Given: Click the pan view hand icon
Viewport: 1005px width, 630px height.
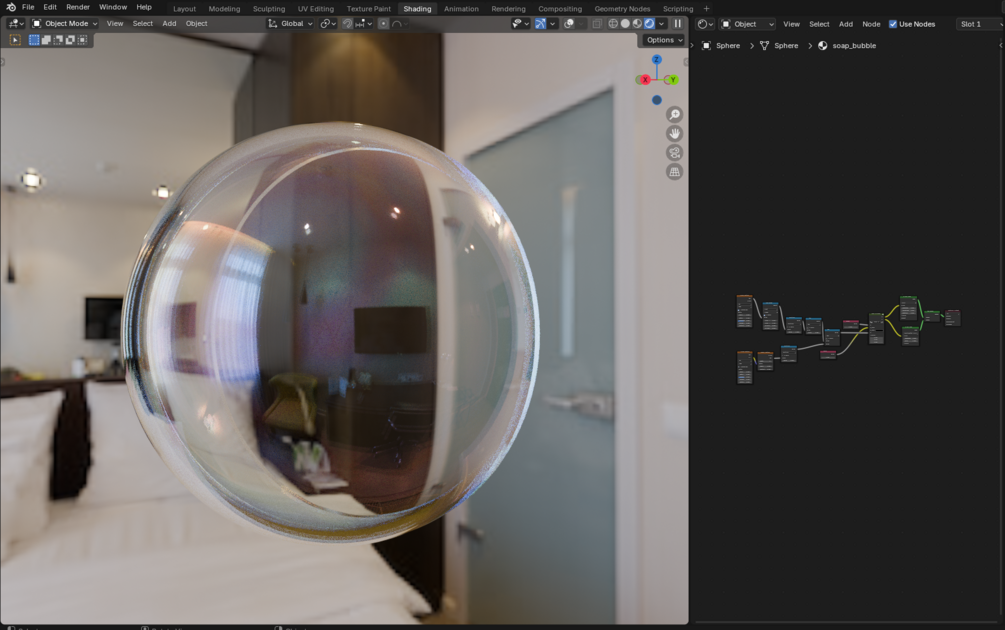Looking at the screenshot, I should 674,134.
